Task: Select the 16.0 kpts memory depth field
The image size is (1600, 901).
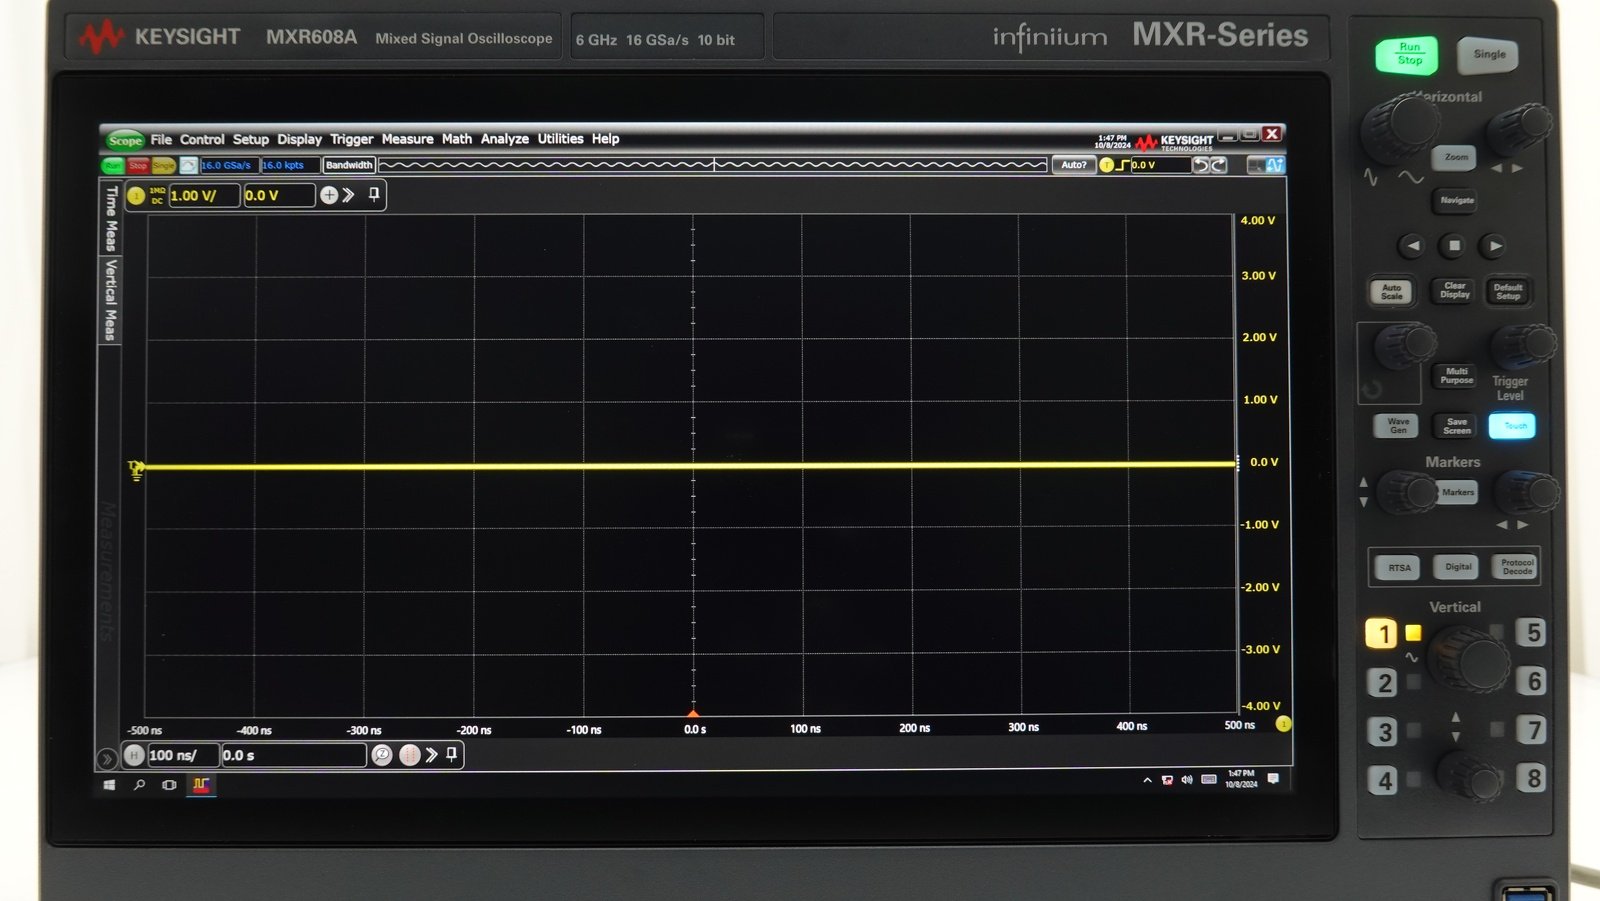Action: 290,165
